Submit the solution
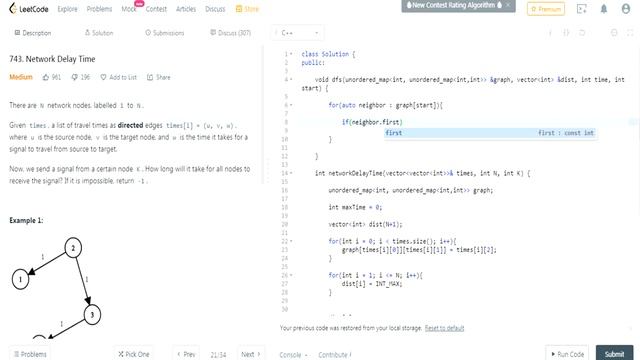Viewport: 640px width, 360px height. point(614,354)
